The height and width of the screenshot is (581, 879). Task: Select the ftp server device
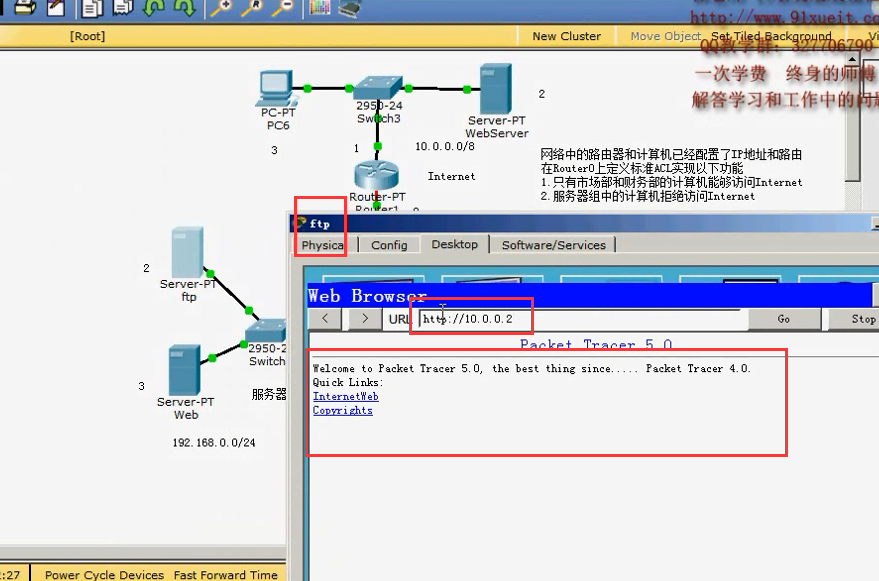[187, 252]
